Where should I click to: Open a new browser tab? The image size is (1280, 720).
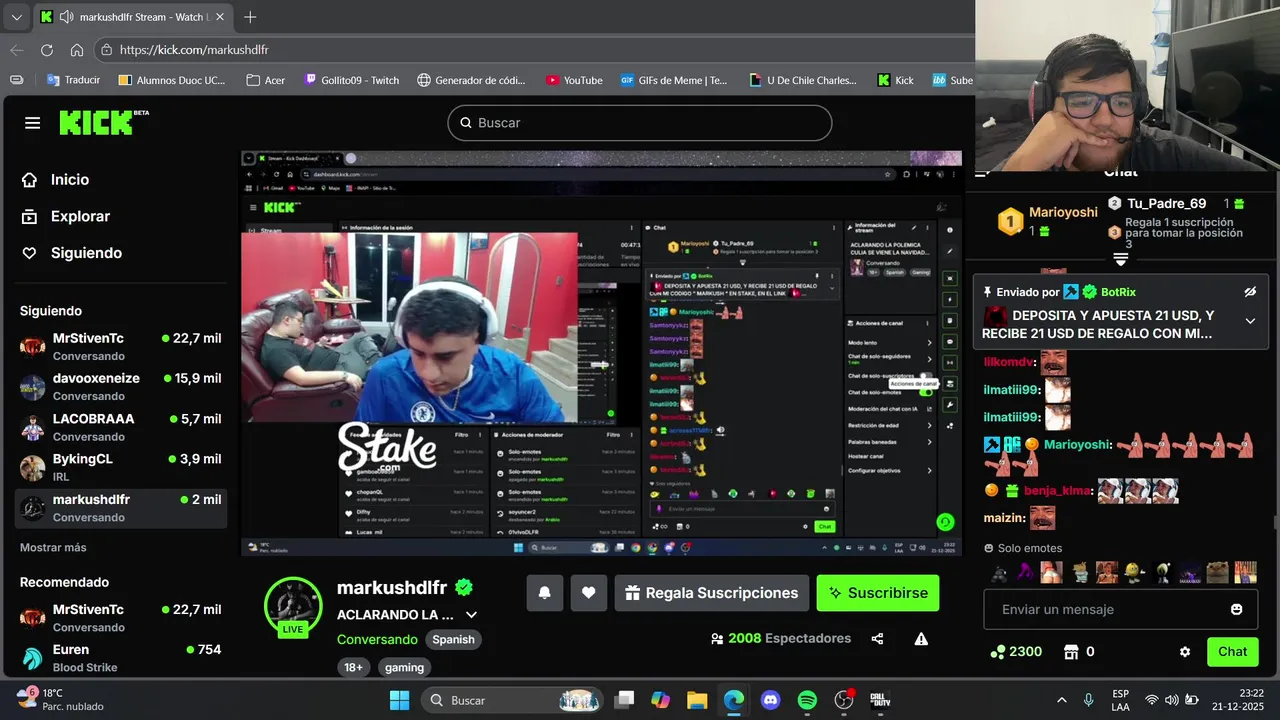(250, 17)
